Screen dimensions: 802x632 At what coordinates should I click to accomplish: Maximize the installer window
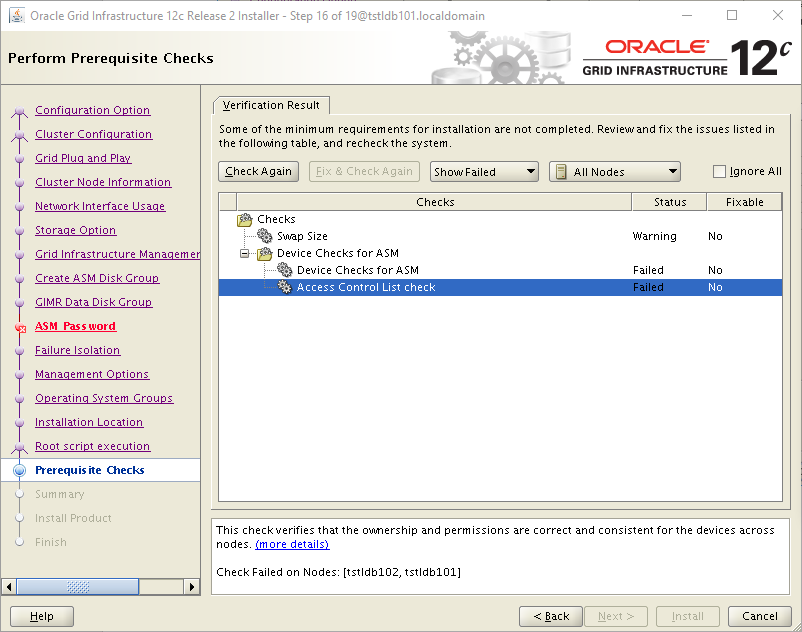tap(732, 15)
